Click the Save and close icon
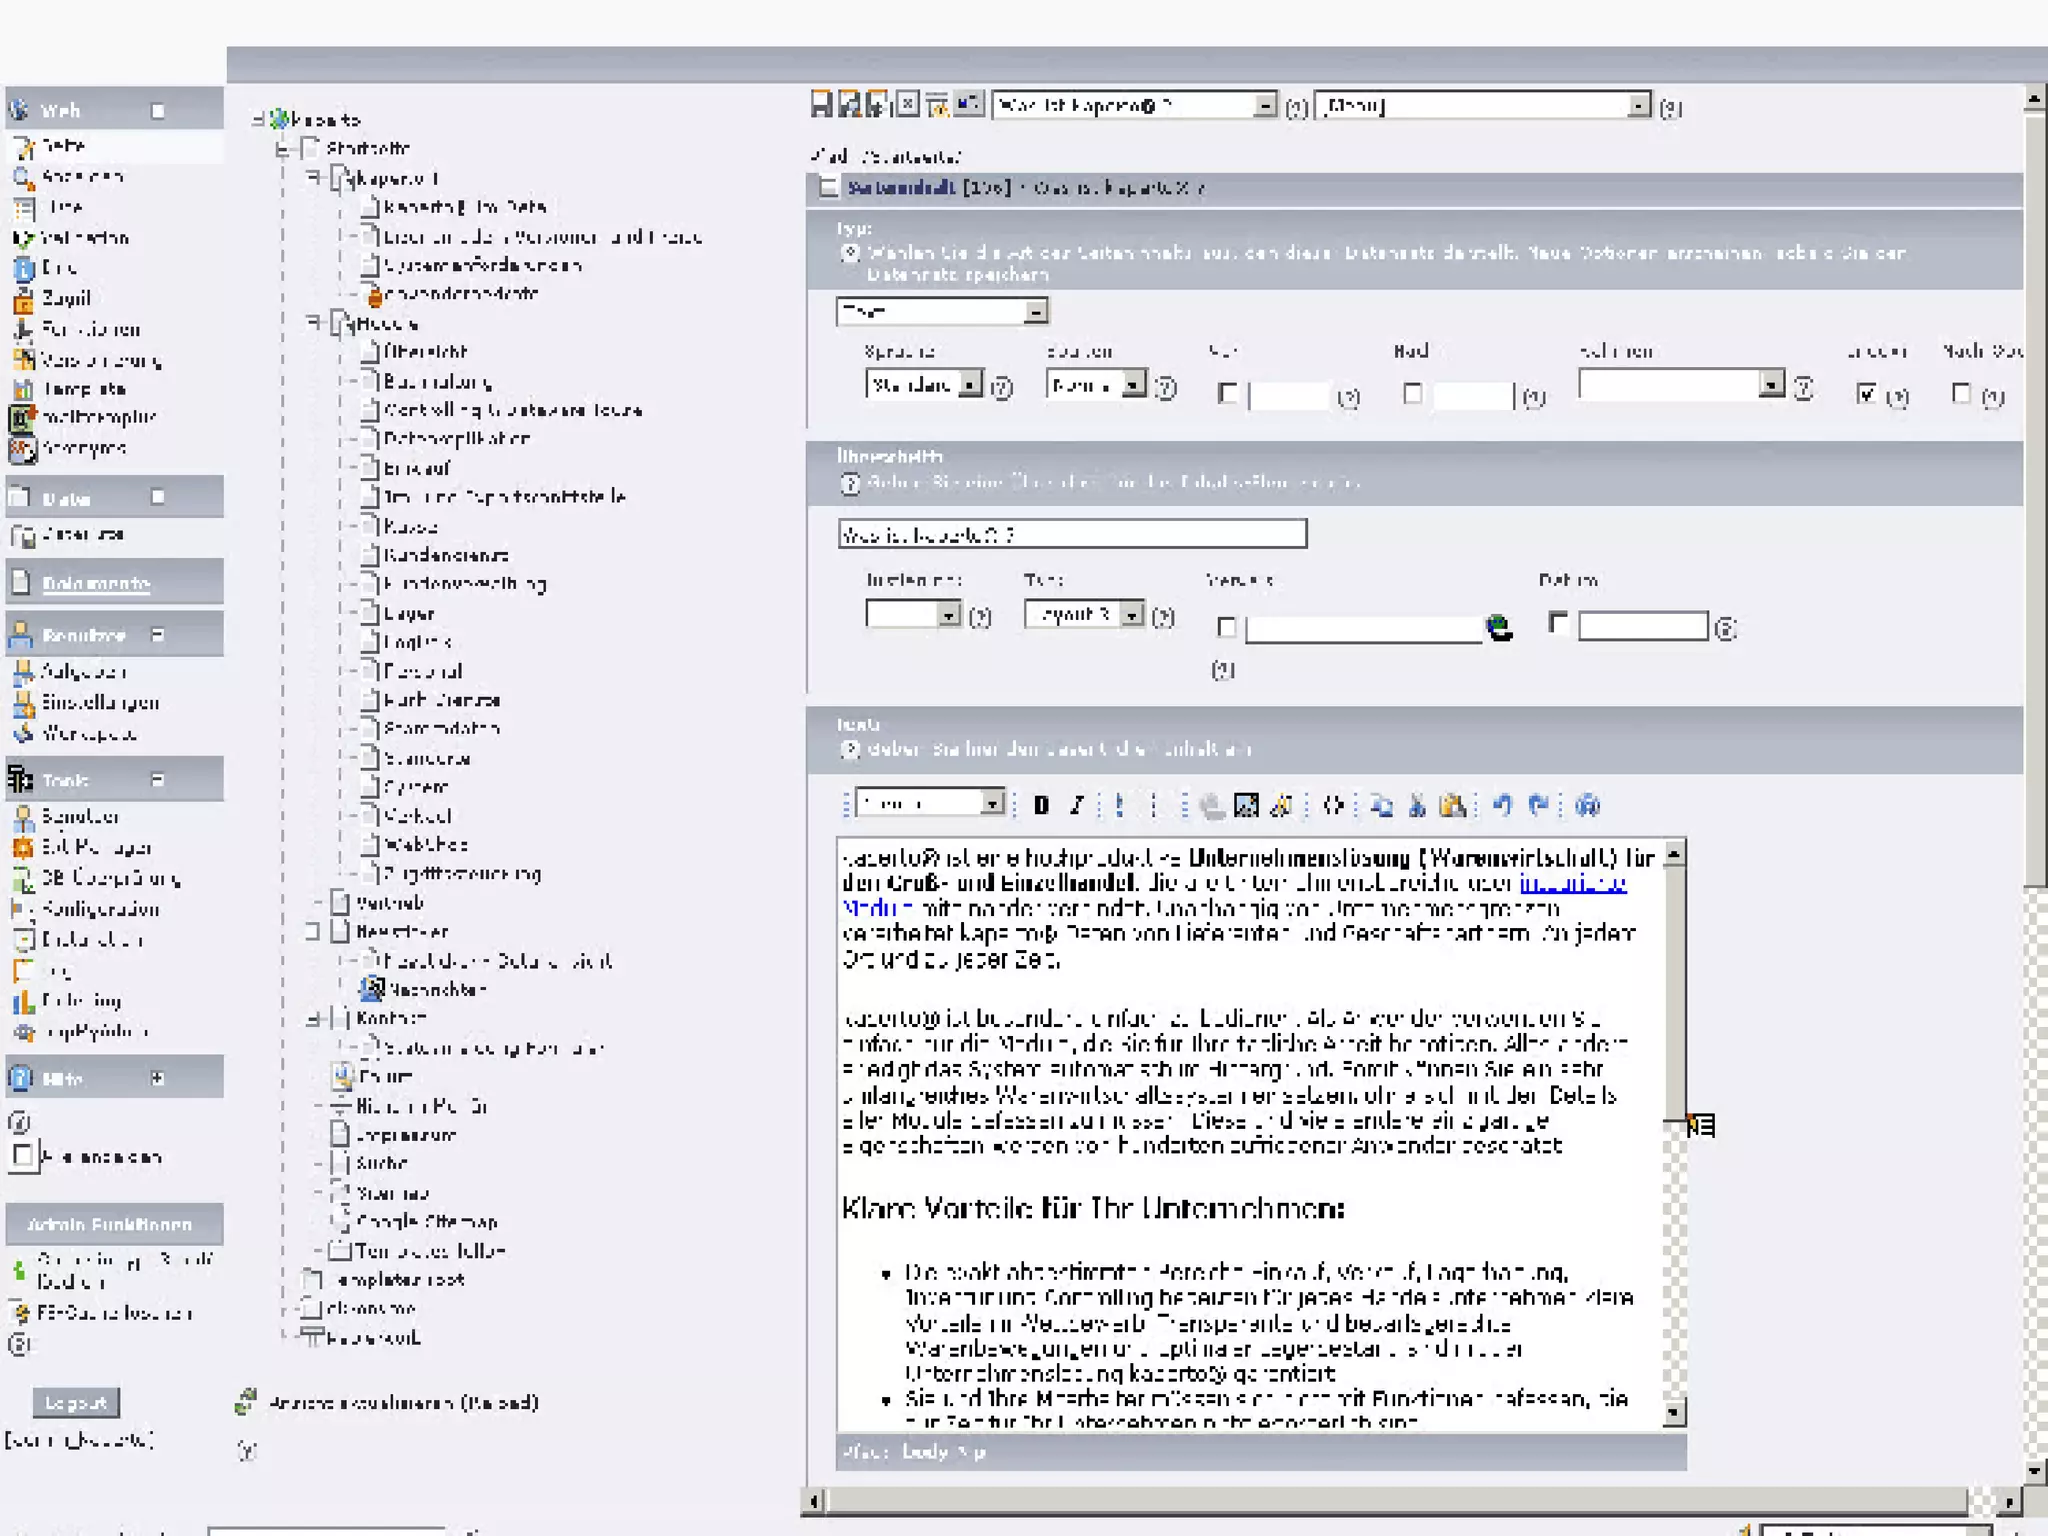This screenshot has height=1536, width=2048. point(878,105)
